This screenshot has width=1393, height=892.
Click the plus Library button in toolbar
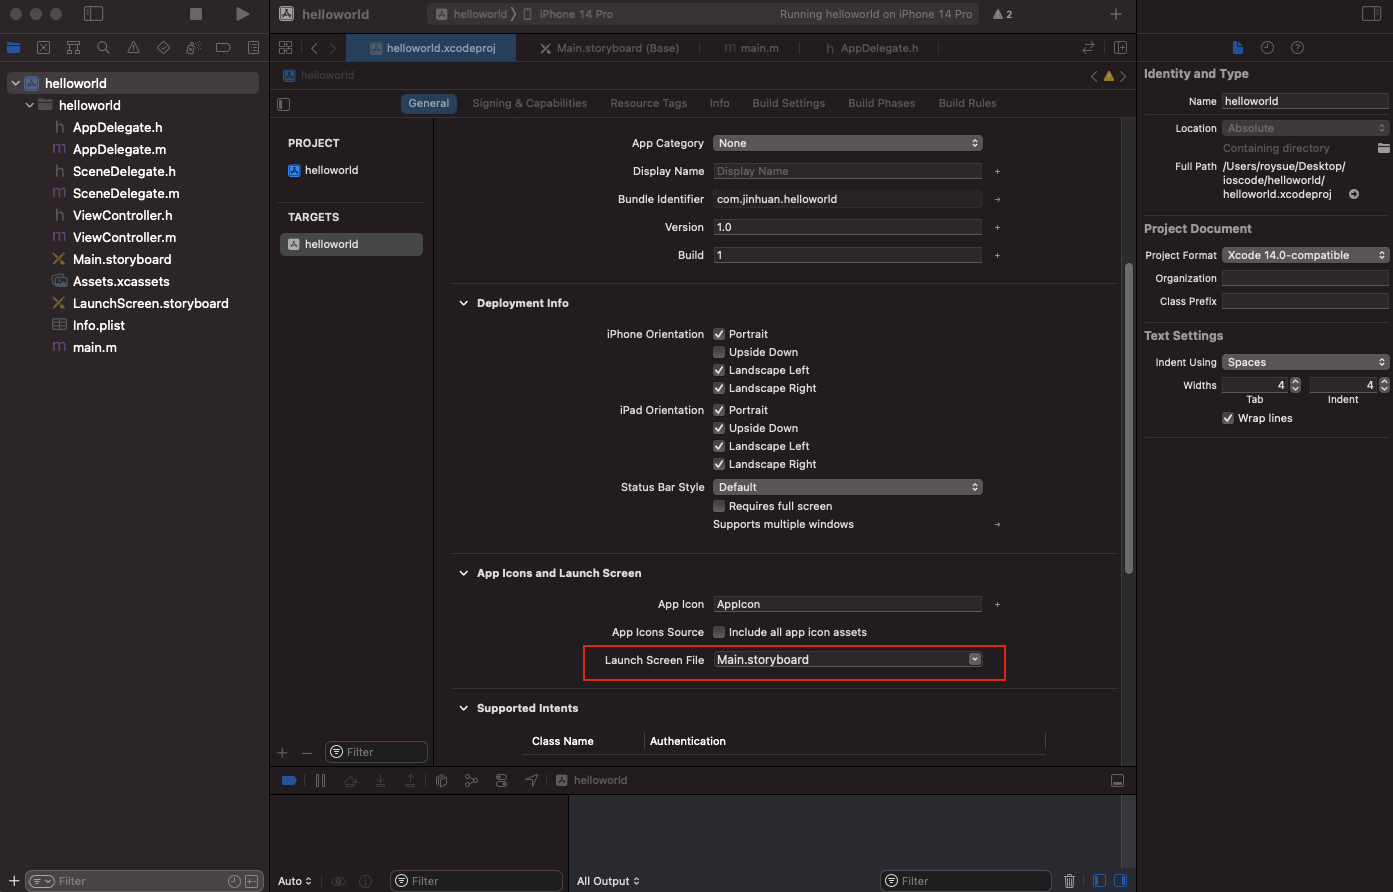click(1116, 14)
